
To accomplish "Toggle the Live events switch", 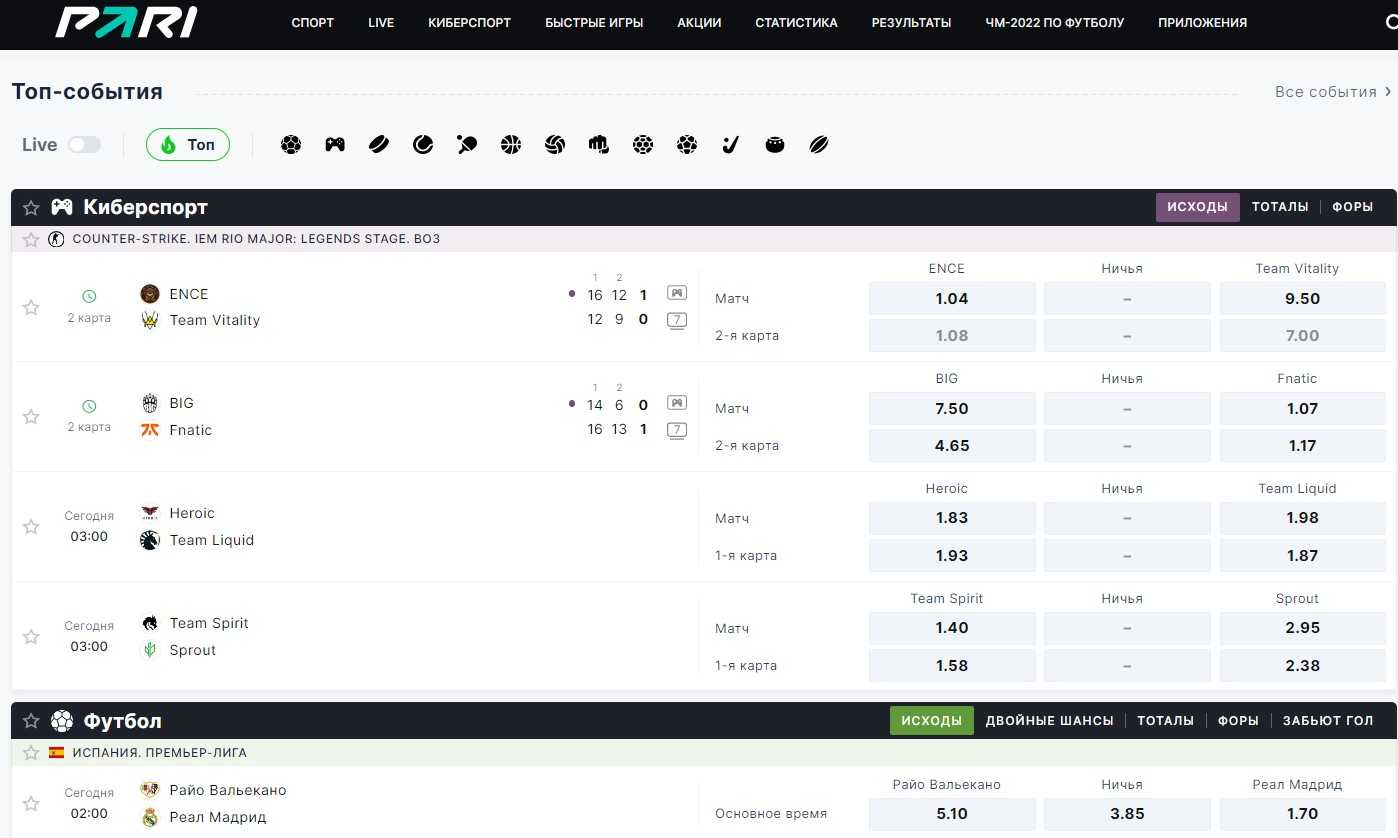I will 84,145.
